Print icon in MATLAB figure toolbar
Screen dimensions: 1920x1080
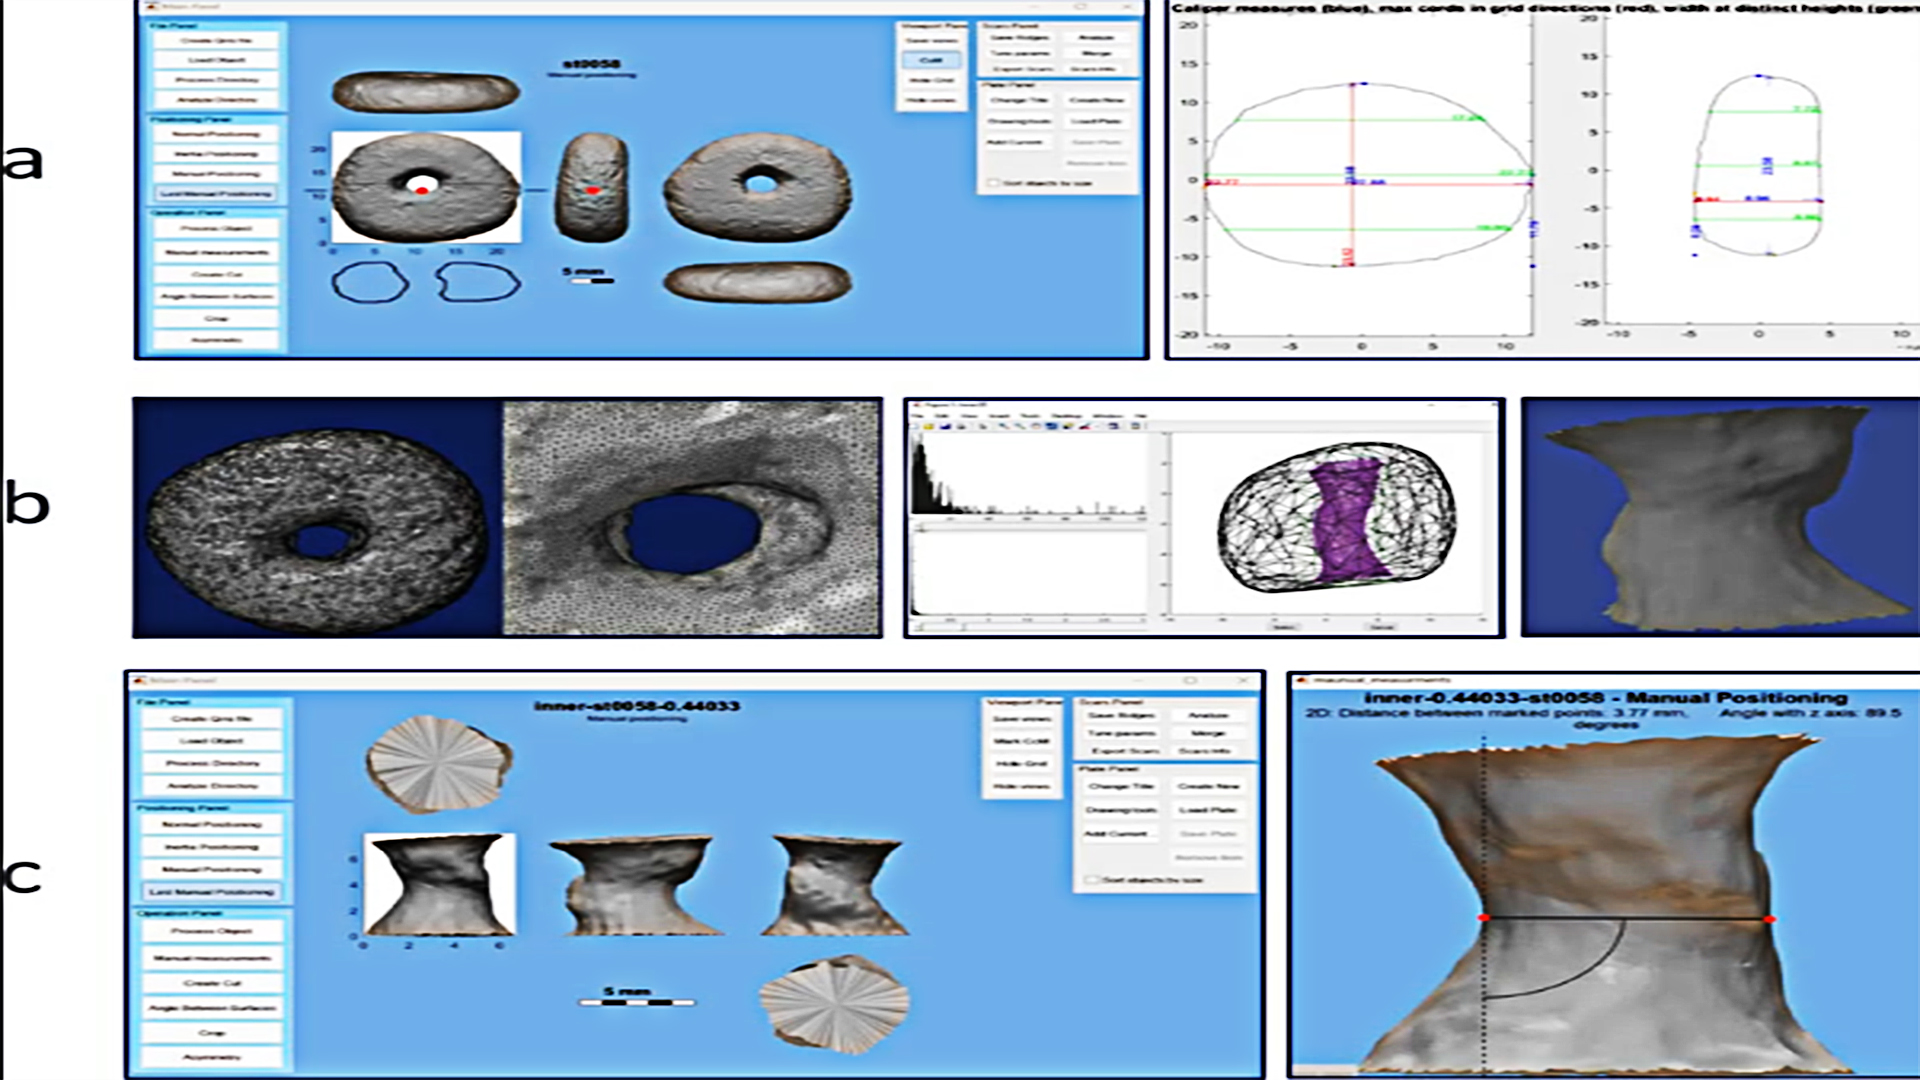pos(961,427)
